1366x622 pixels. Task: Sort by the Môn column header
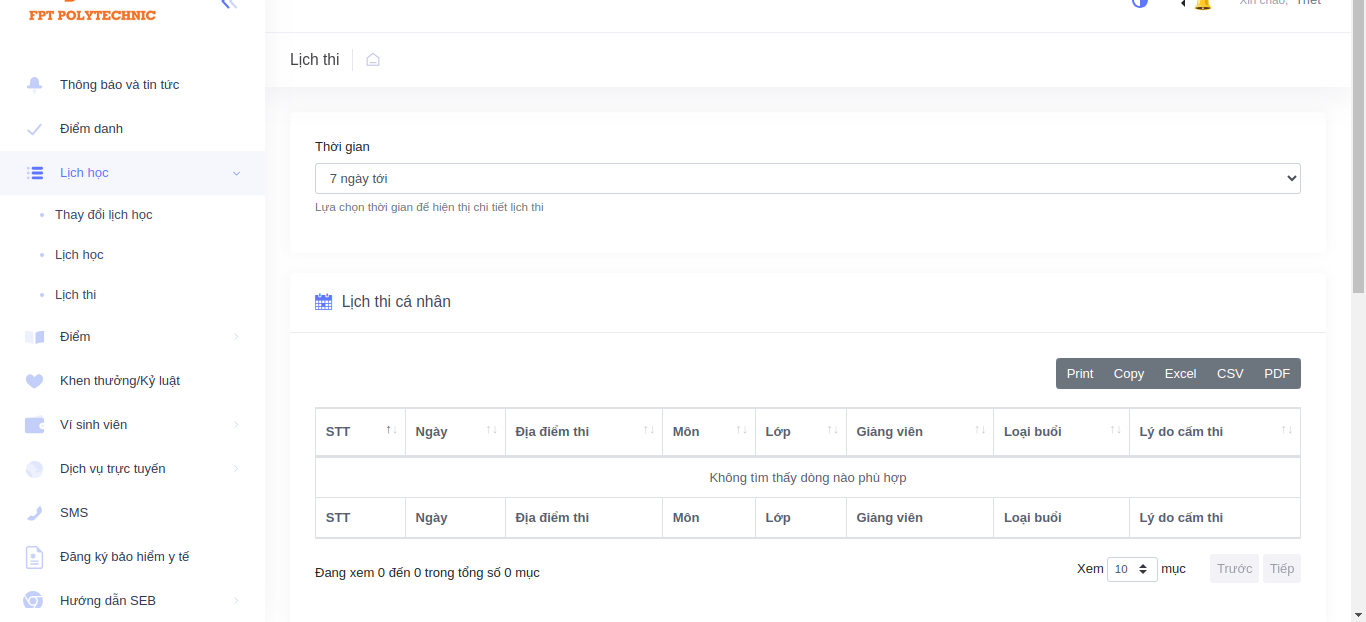coord(709,432)
